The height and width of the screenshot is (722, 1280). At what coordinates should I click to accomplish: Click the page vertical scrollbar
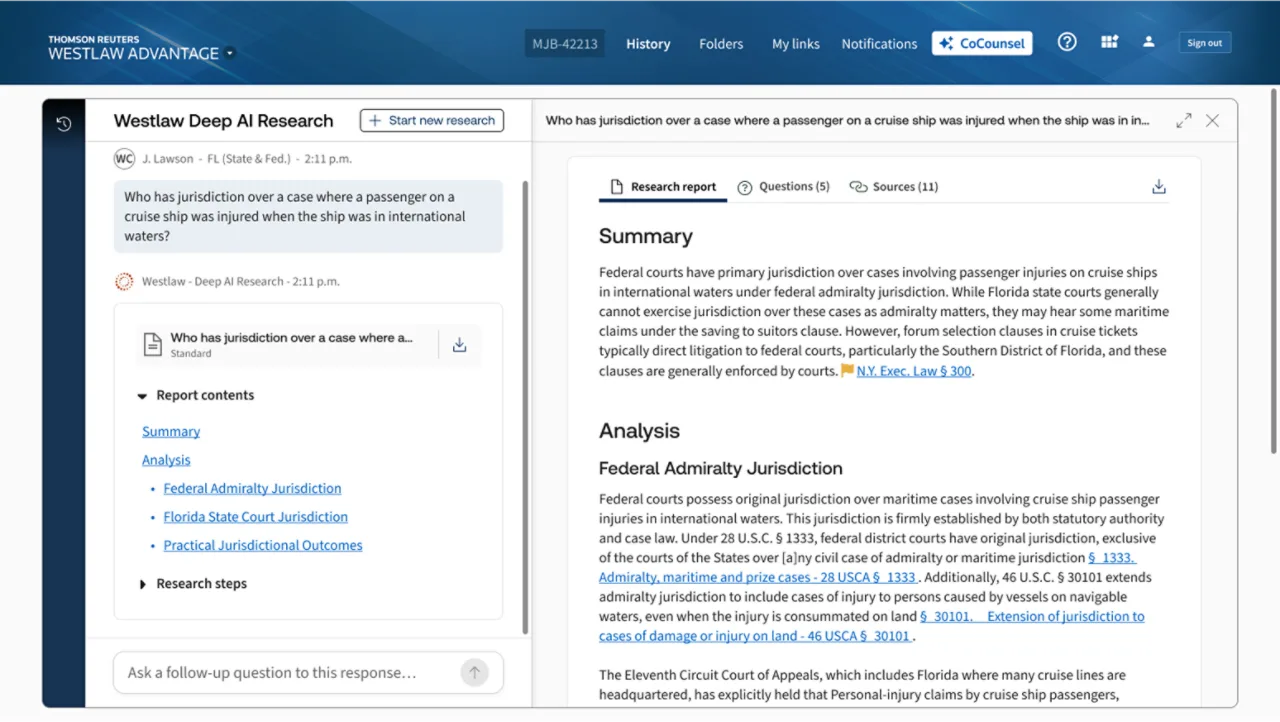[1273, 270]
